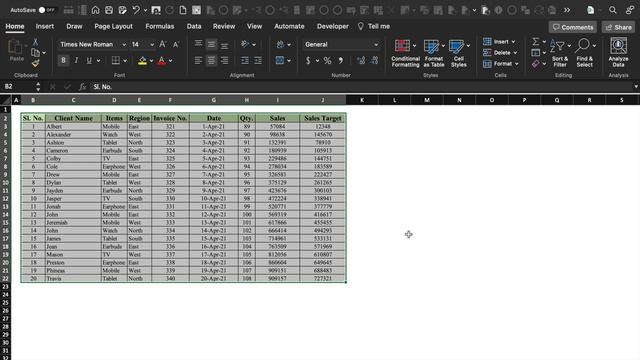The height and width of the screenshot is (360, 640).
Task: Click the Search magnifier icon in the title bar
Action: (x=613, y=10)
